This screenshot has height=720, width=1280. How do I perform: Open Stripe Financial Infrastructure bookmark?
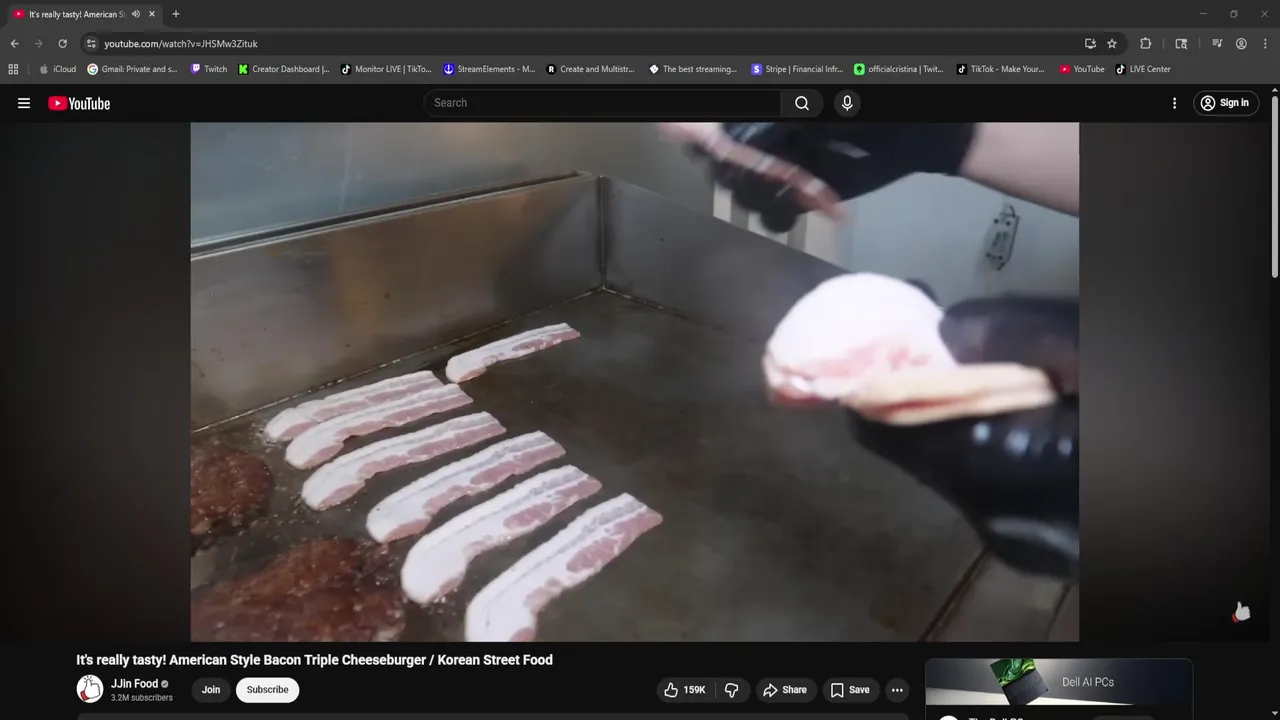[x=797, y=69]
